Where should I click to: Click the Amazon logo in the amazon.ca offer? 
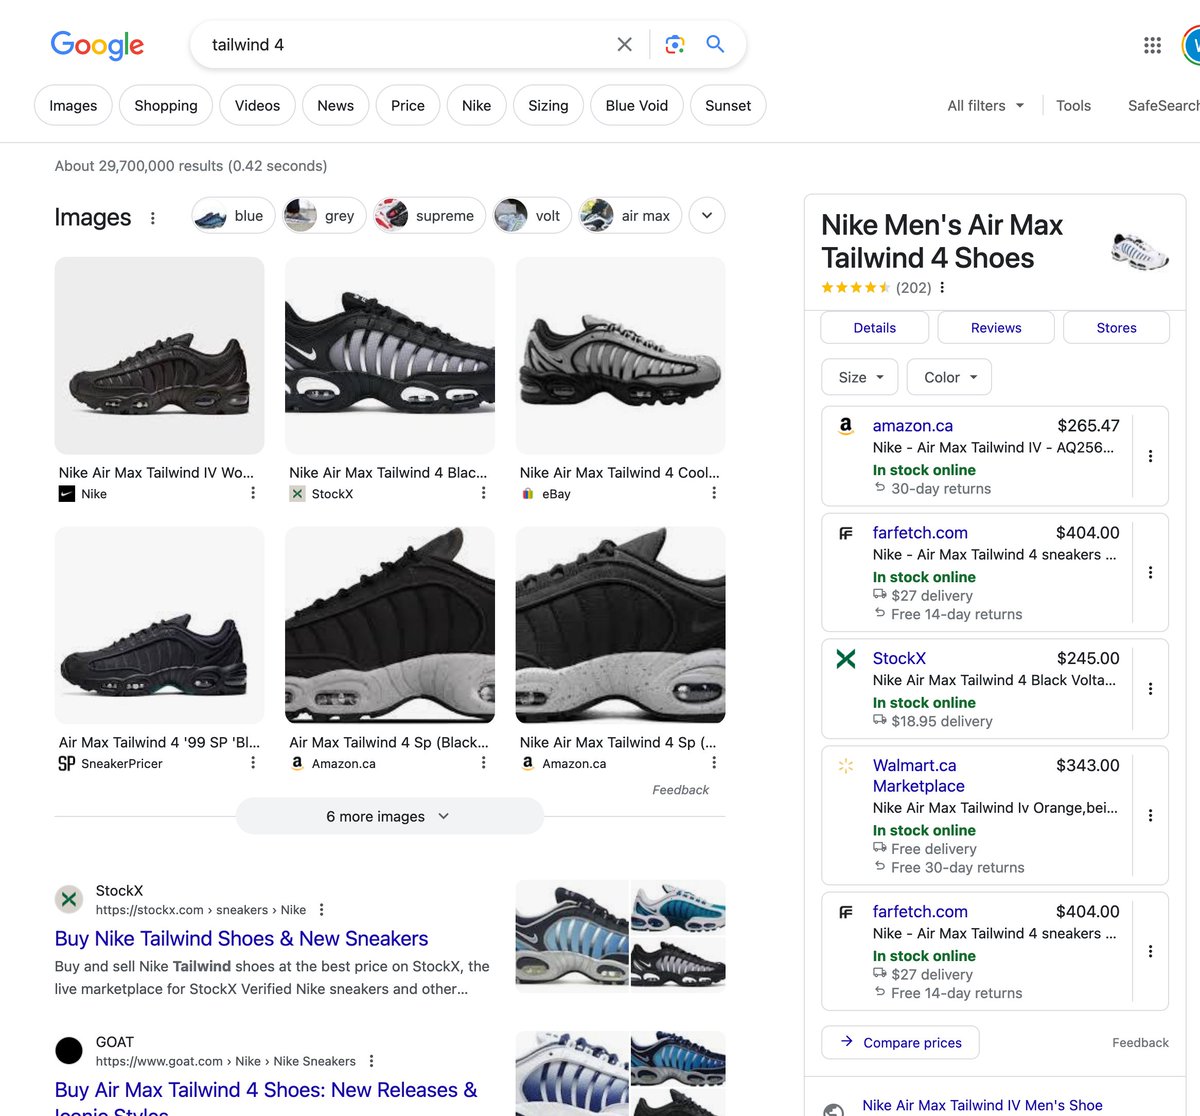pyautogui.click(x=846, y=426)
